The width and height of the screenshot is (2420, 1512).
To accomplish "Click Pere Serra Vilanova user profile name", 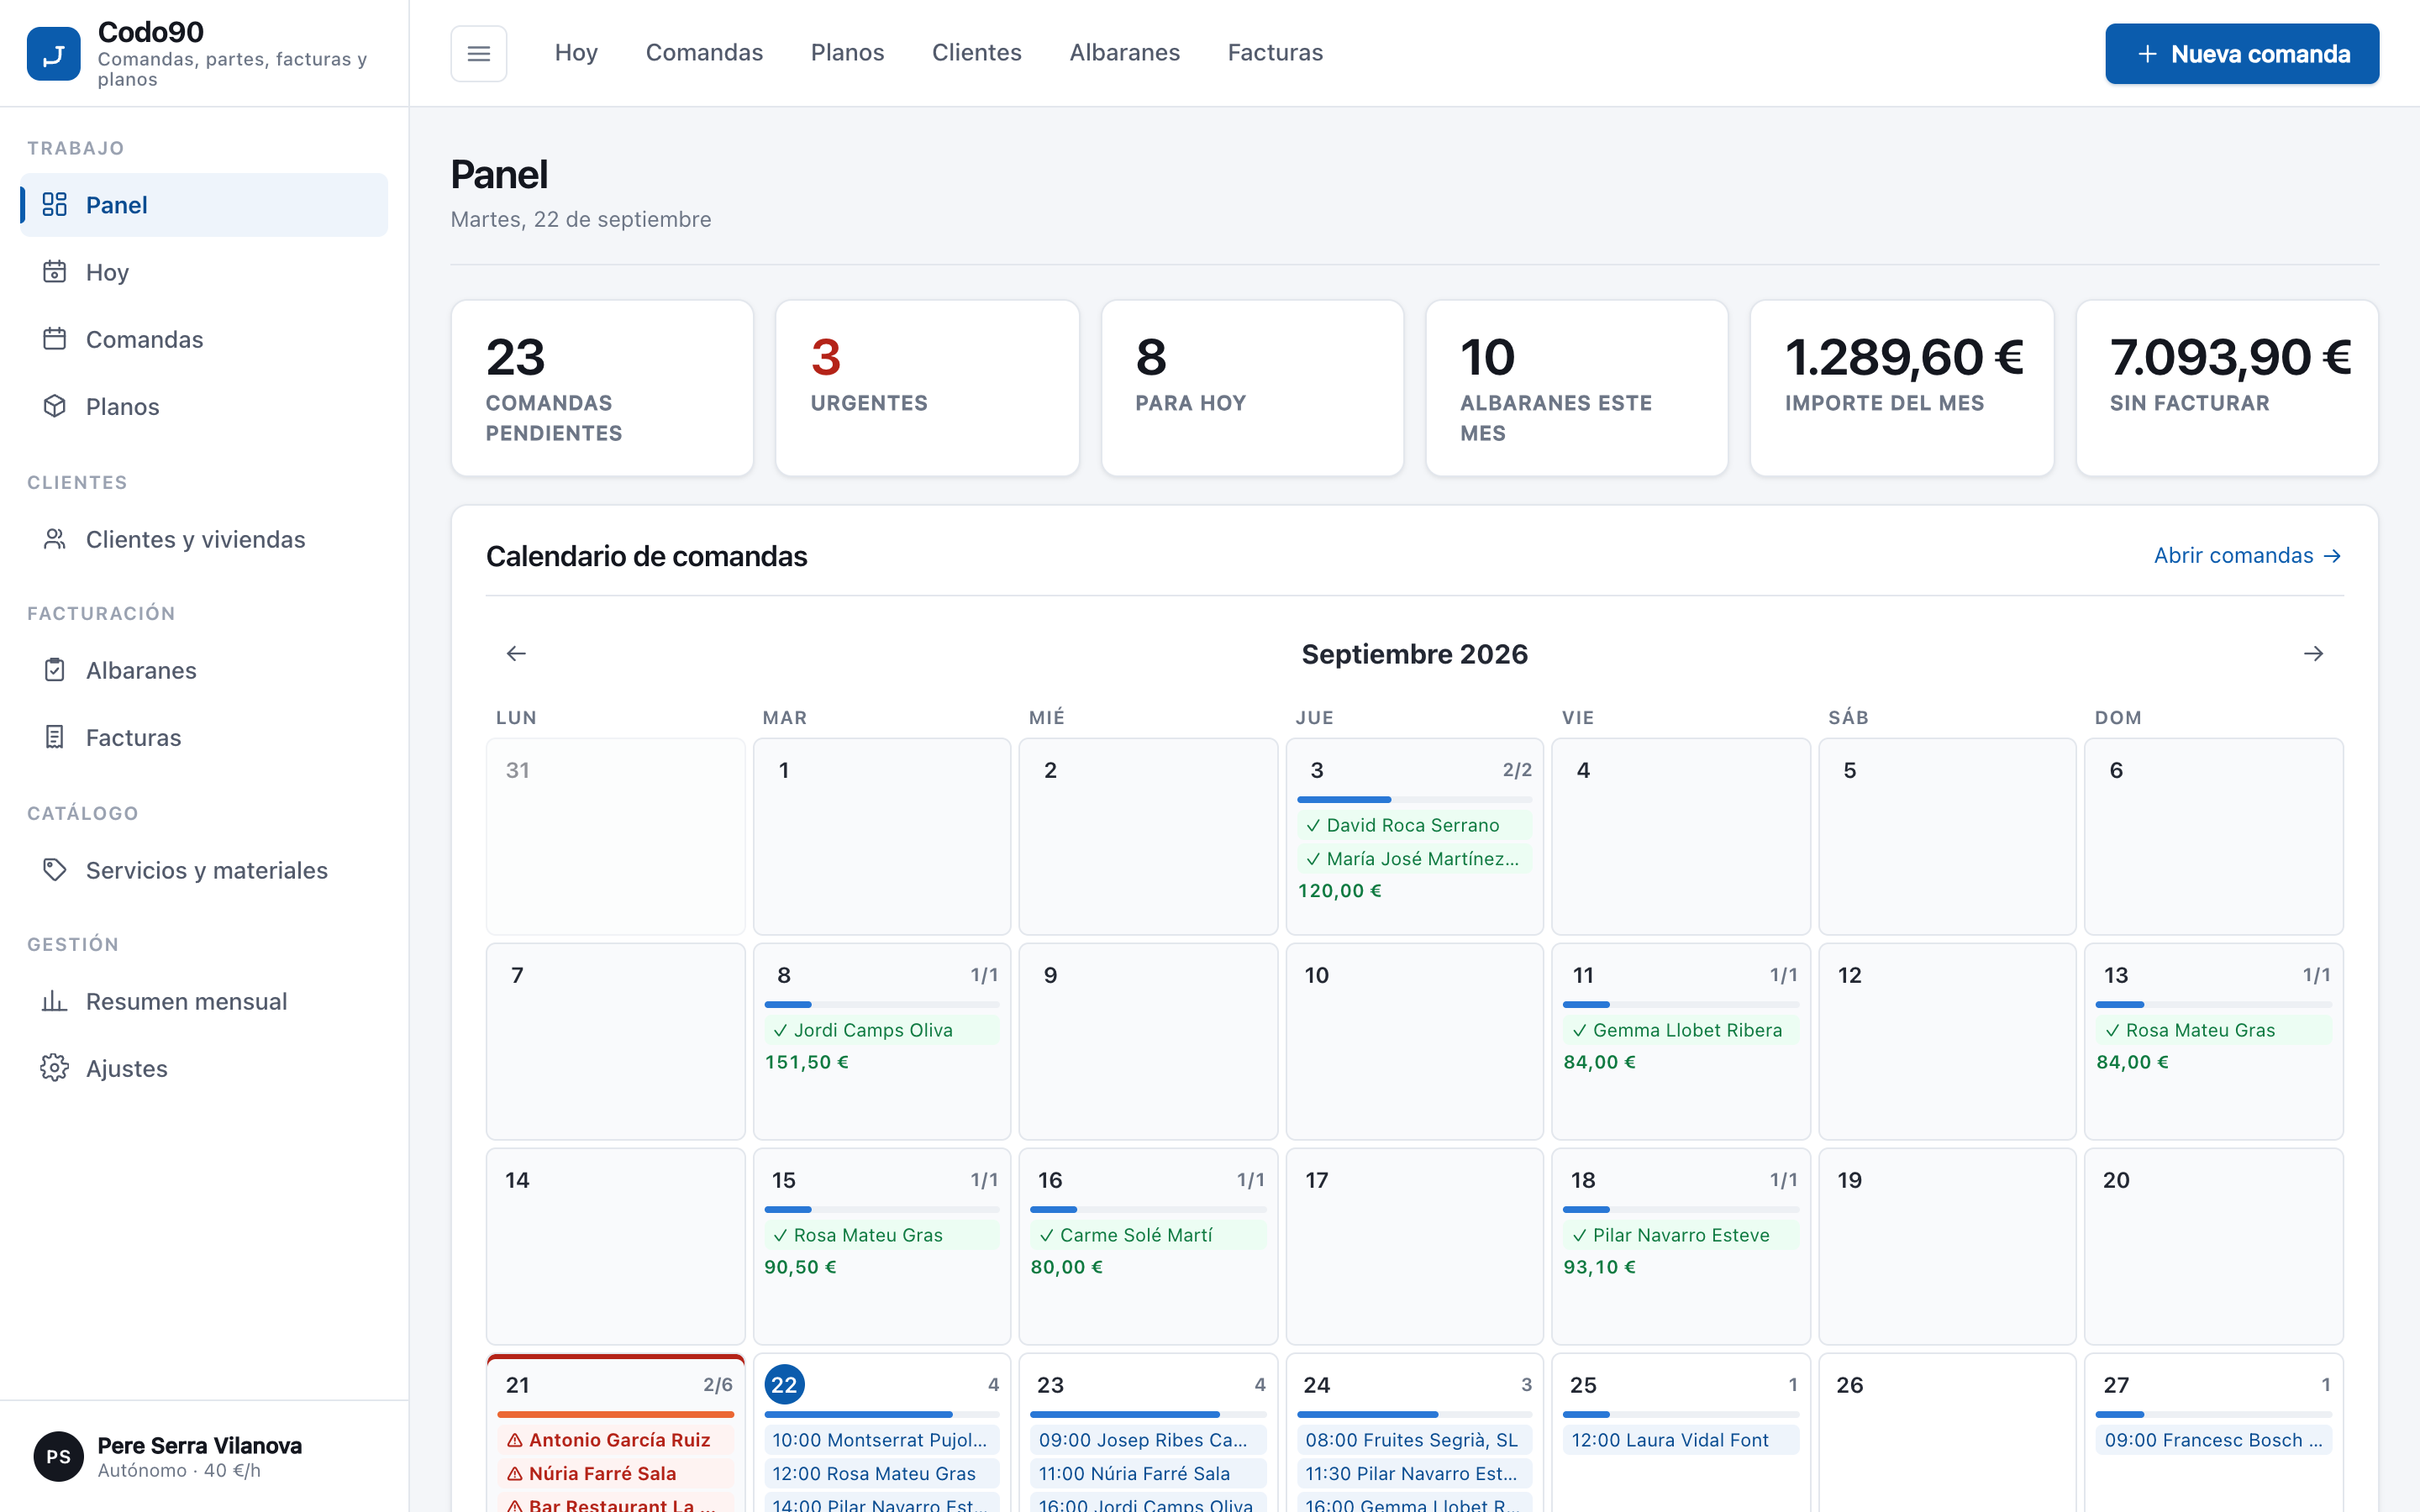I will click(x=199, y=1445).
